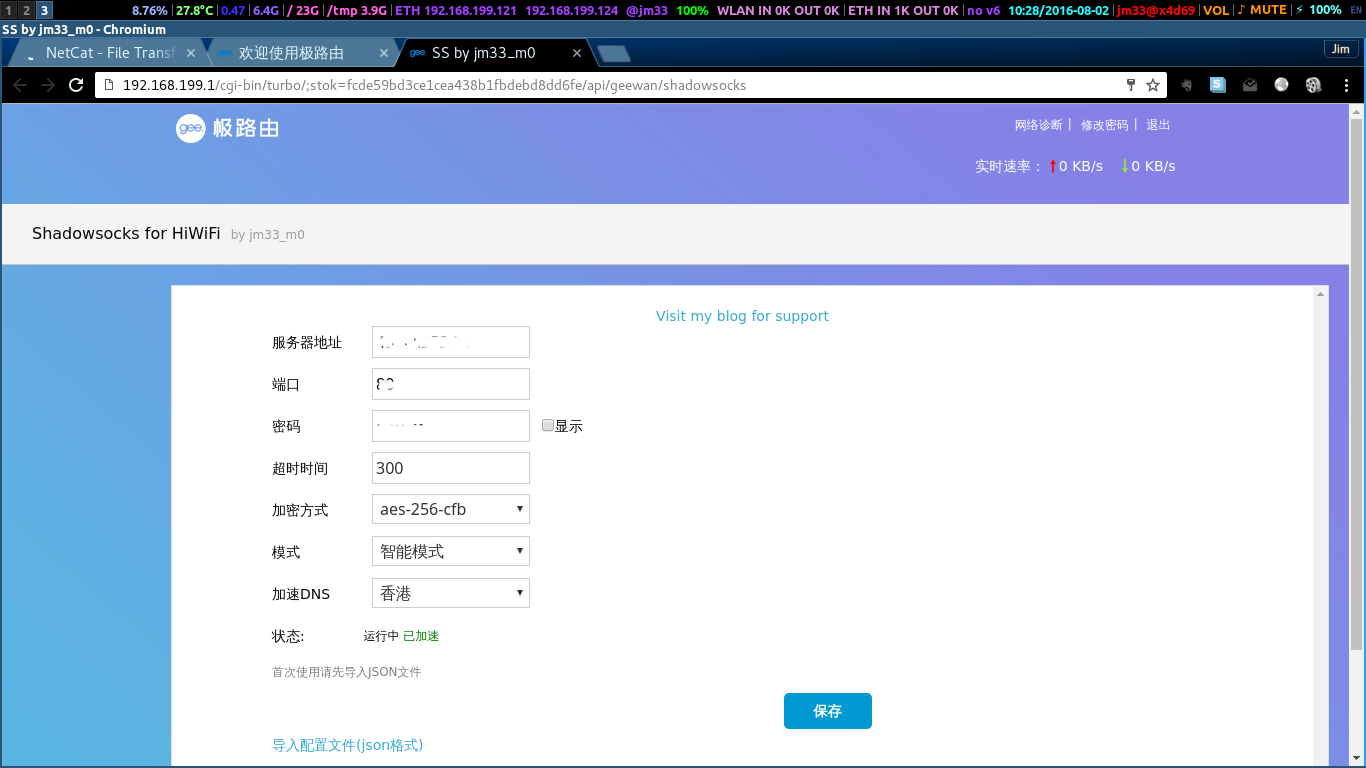Viewport: 1366px width, 768px height.
Task: Close the SS by jm33_m0 tab
Action: click(577, 53)
